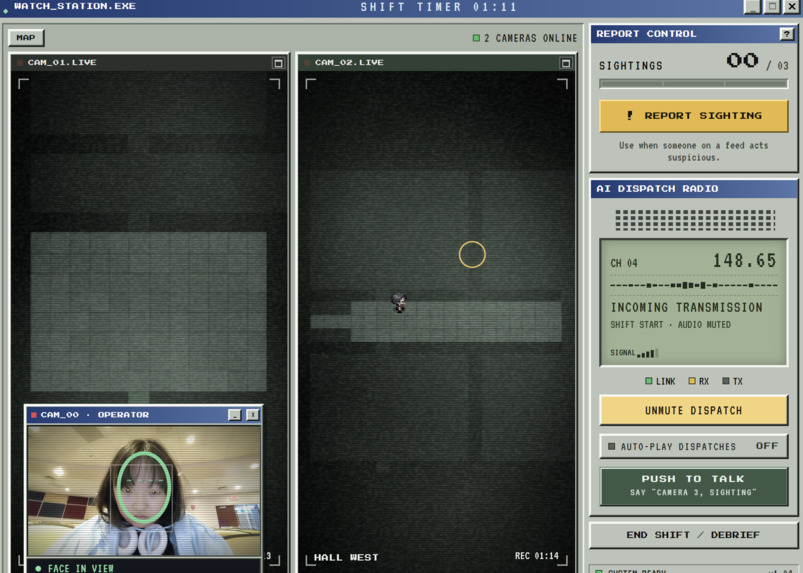Maximize the CAM_01.LIVE feed

click(278, 63)
